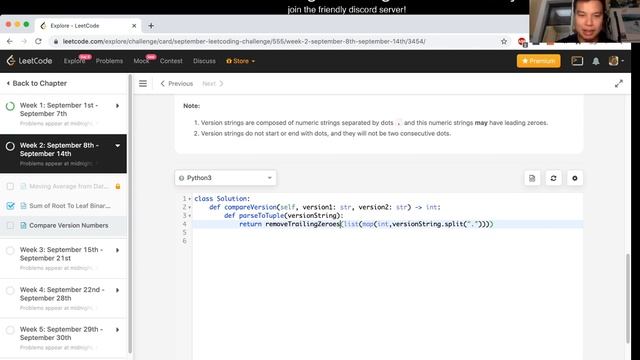
Task: Open Discuss in navigation bar
Action: (204, 61)
